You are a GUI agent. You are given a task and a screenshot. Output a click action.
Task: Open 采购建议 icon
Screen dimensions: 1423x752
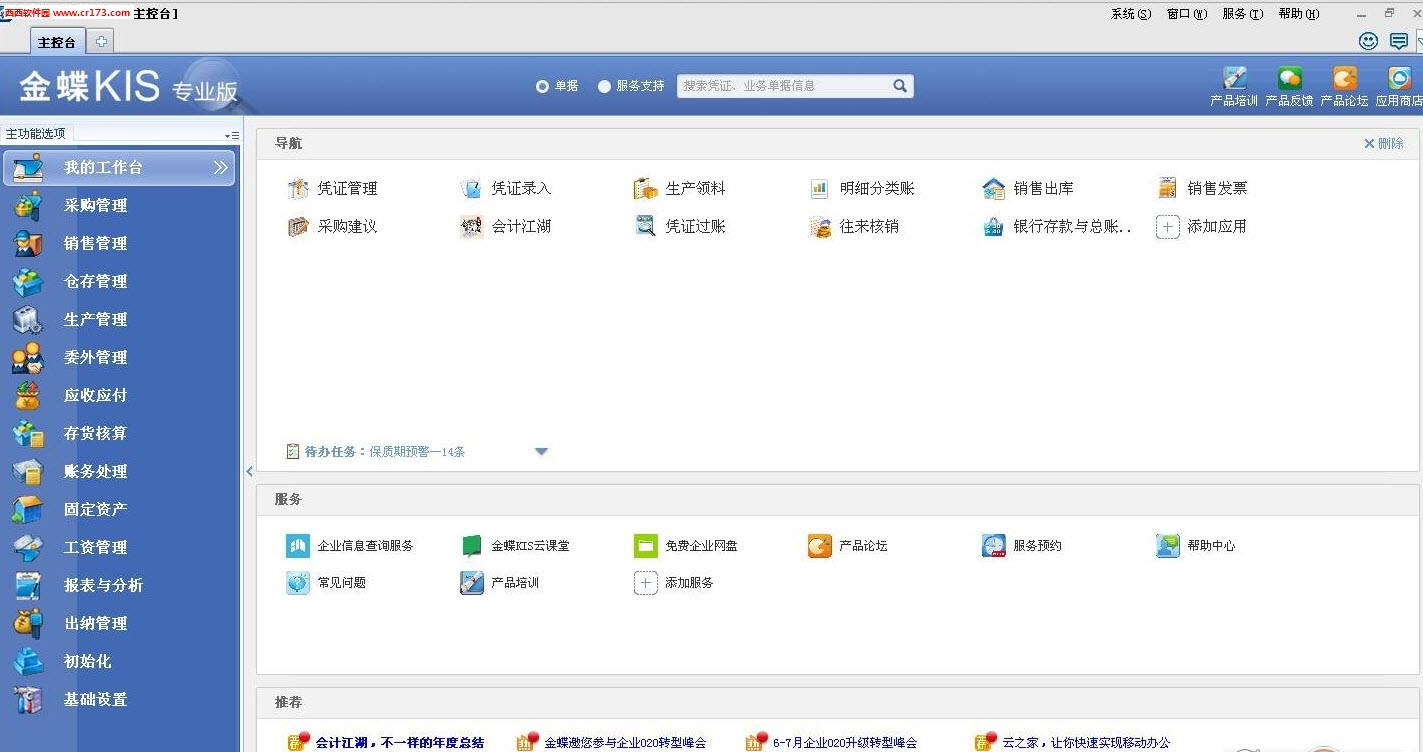298,227
